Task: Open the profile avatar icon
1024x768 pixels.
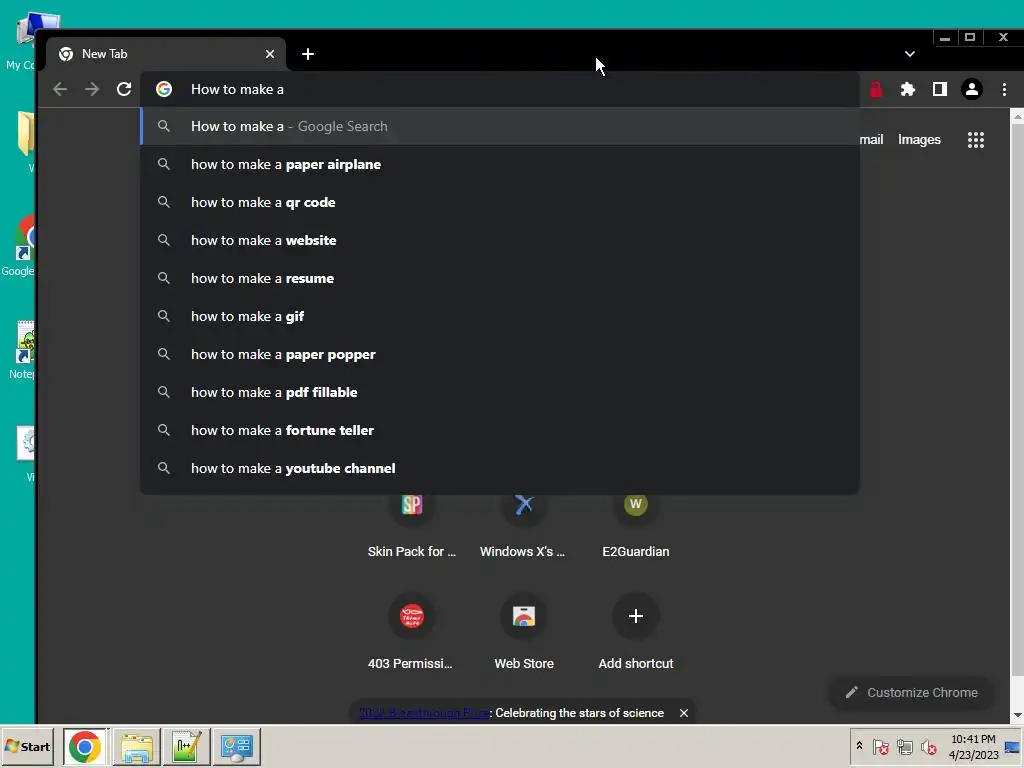Action: click(x=972, y=89)
